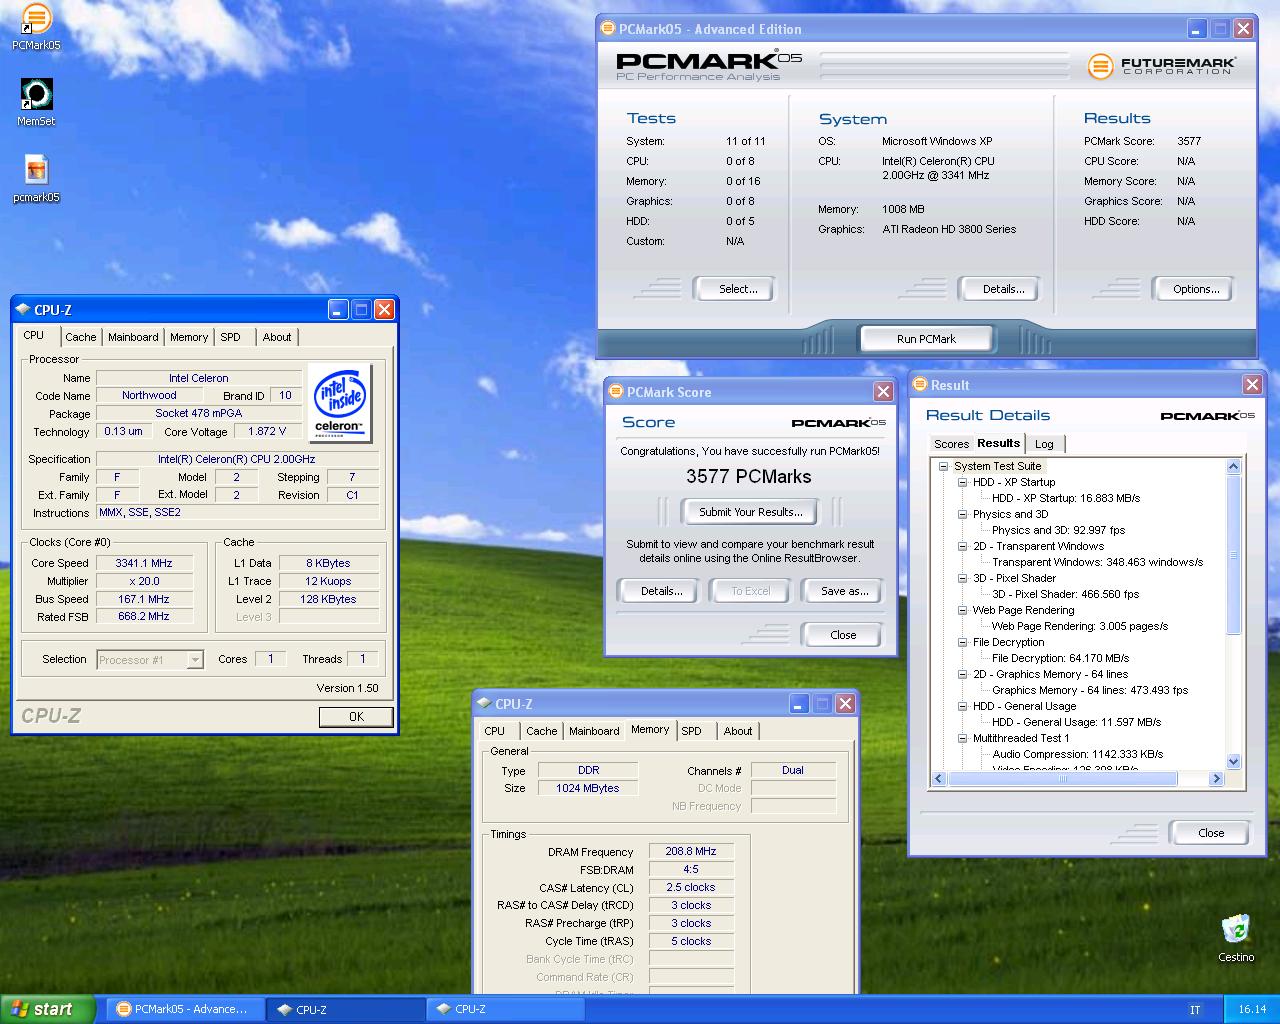Click the DRAM Frequency 208.8 MHz field

tap(691, 852)
